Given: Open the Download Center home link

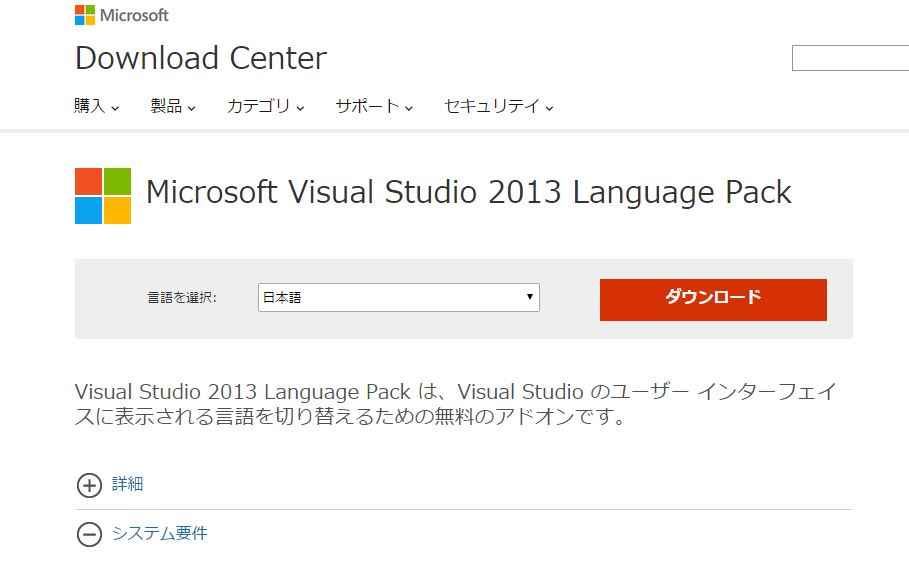Looking at the screenshot, I should pos(201,58).
